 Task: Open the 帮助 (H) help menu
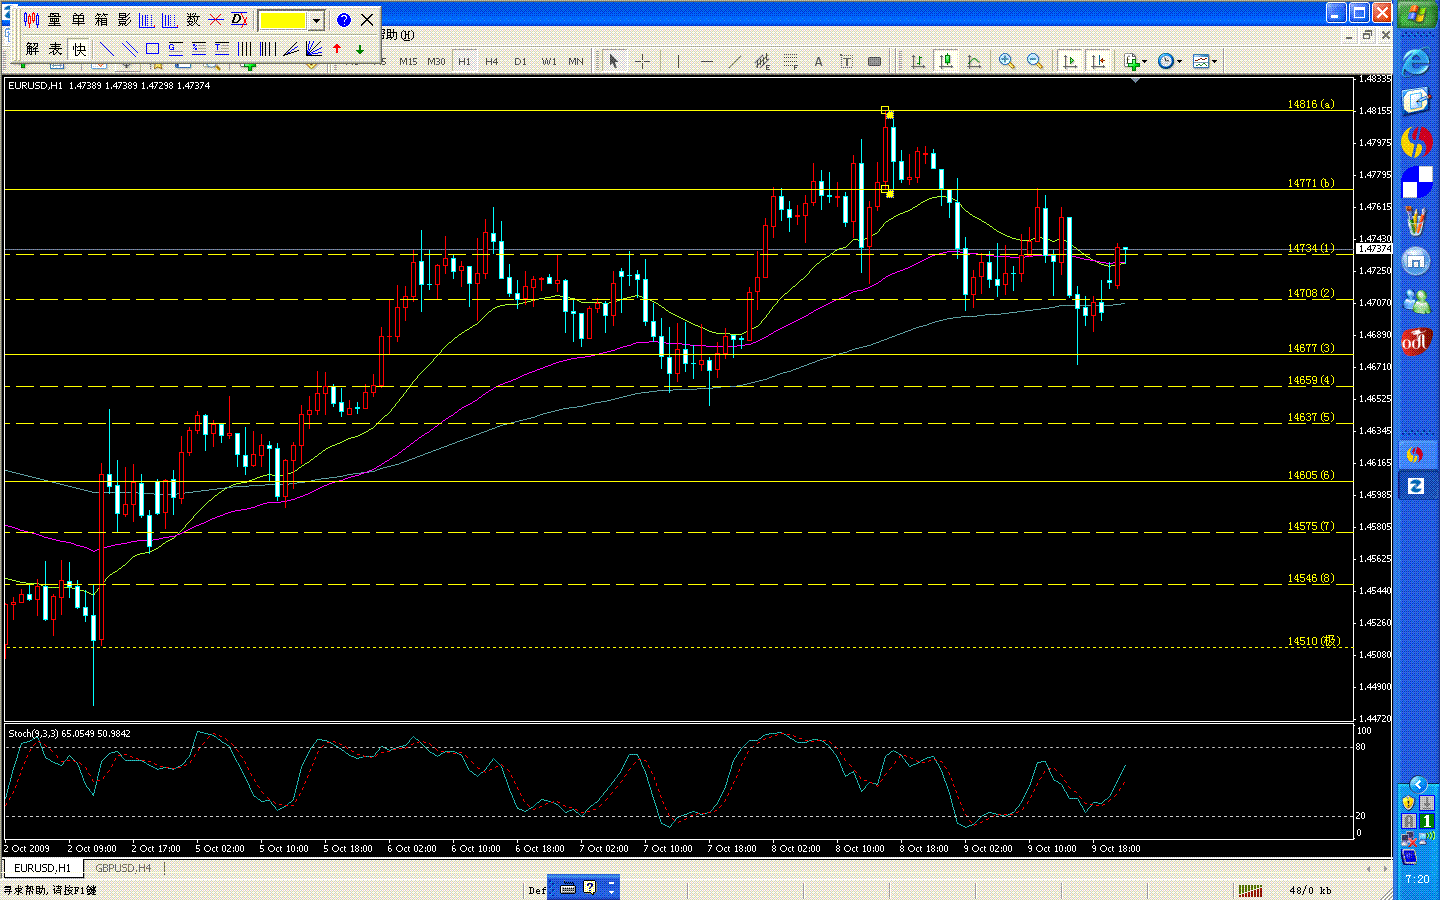tap(397, 35)
